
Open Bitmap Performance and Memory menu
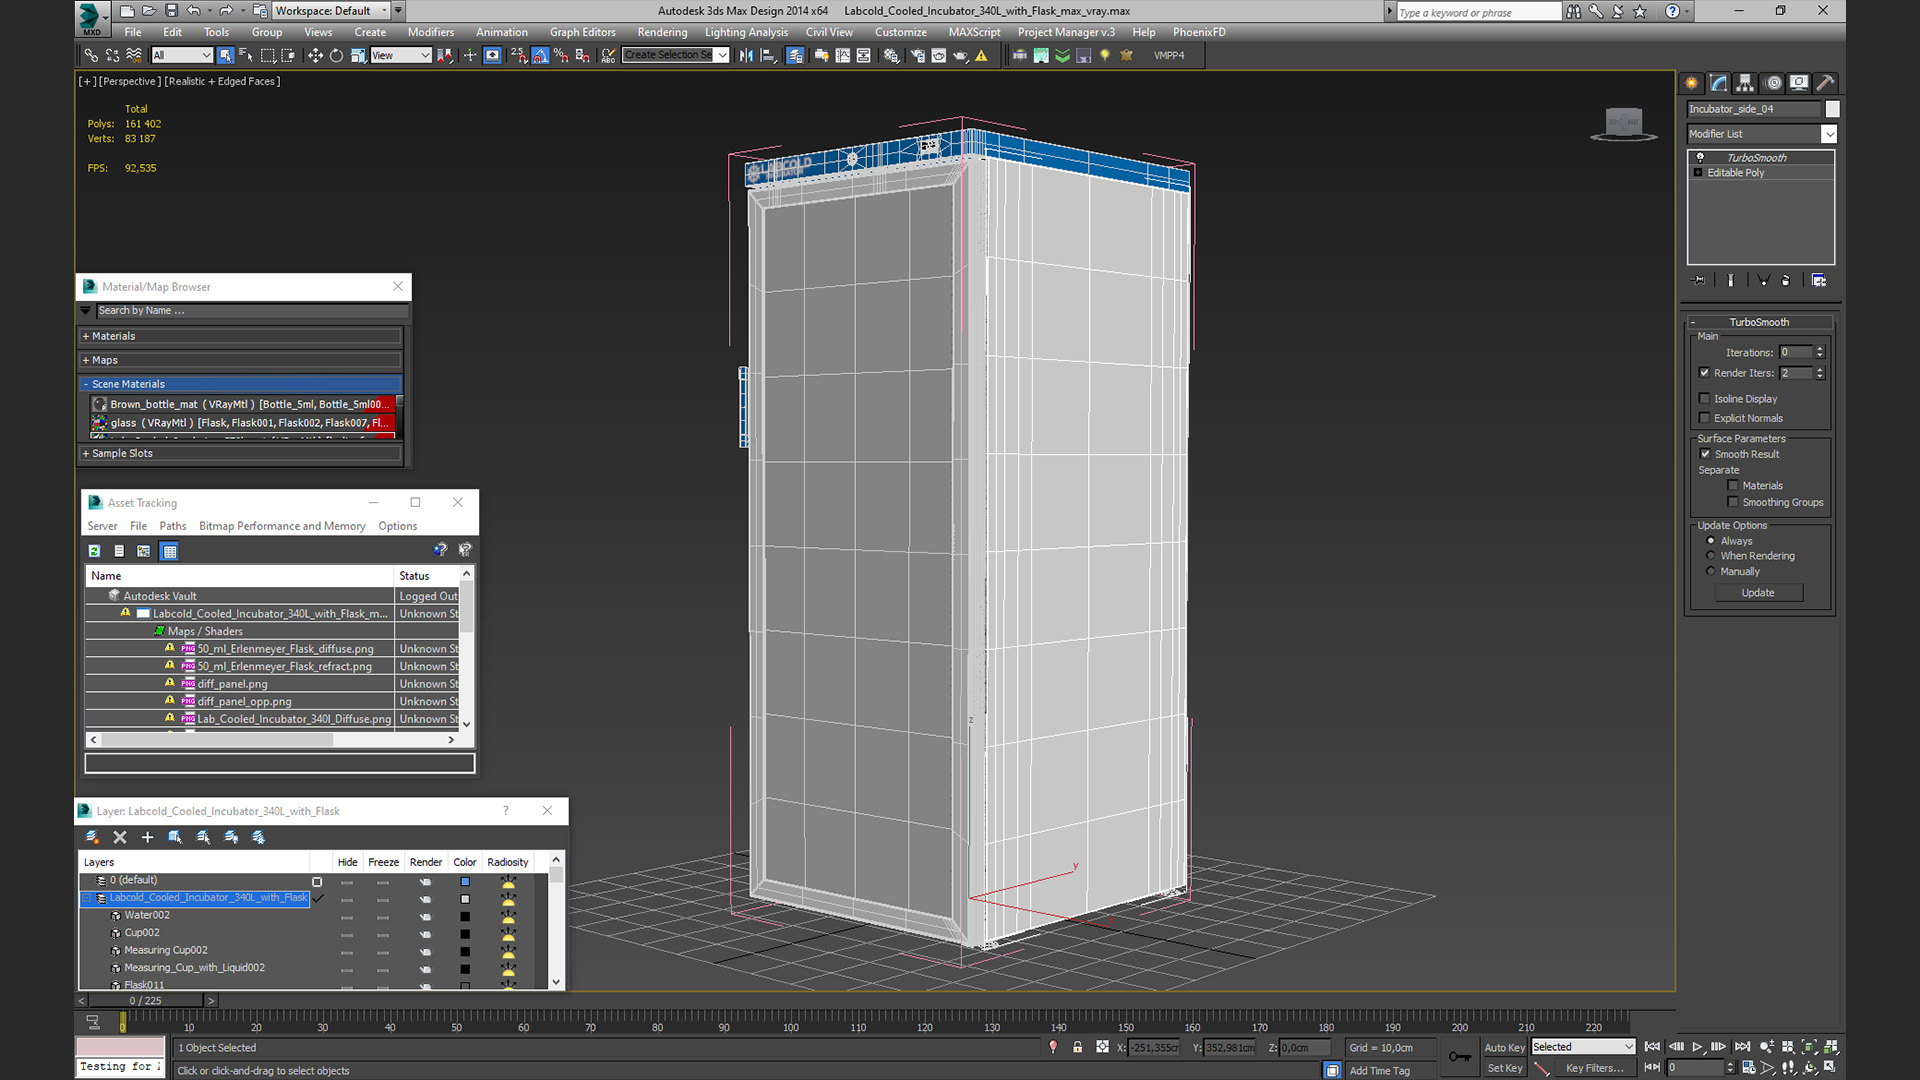tap(282, 526)
